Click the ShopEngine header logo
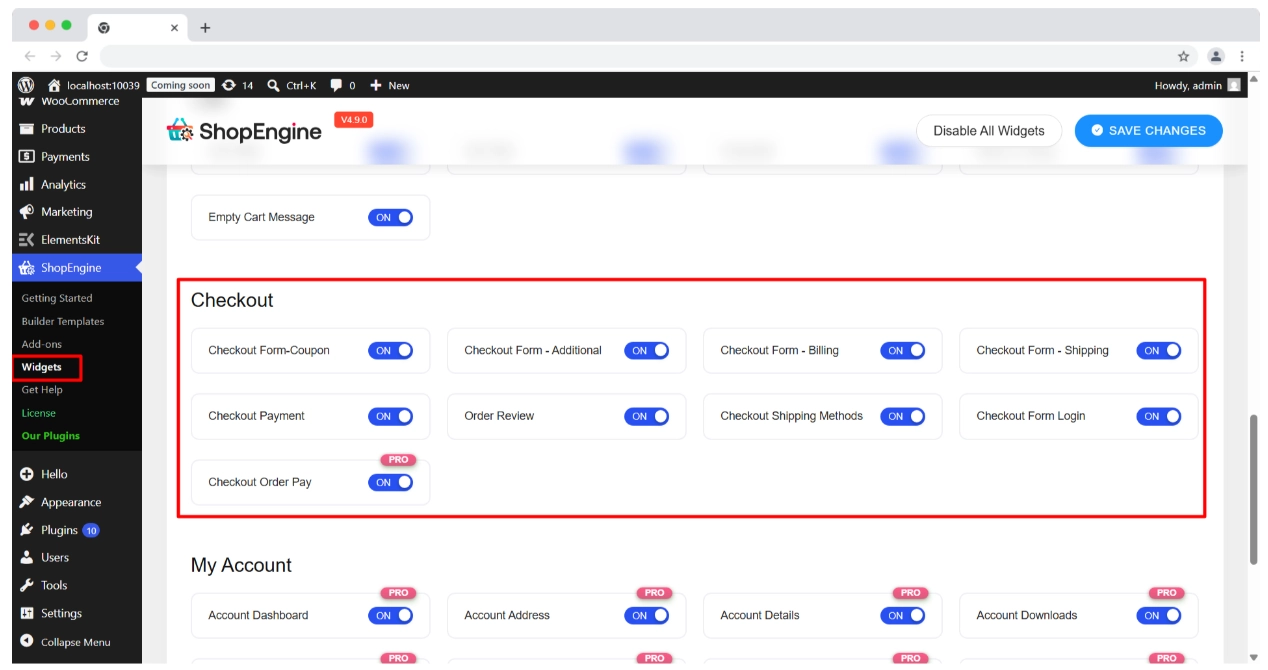 click(244, 131)
